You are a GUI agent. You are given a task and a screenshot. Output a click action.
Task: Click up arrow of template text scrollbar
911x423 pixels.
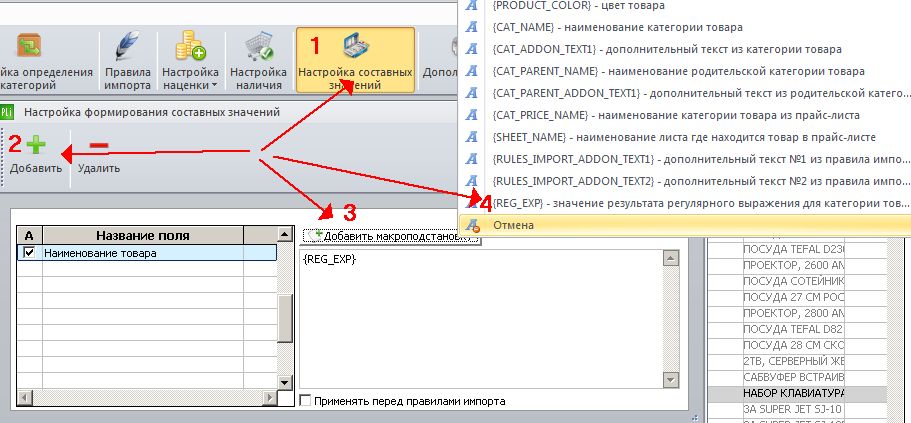[x=670, y=259]
